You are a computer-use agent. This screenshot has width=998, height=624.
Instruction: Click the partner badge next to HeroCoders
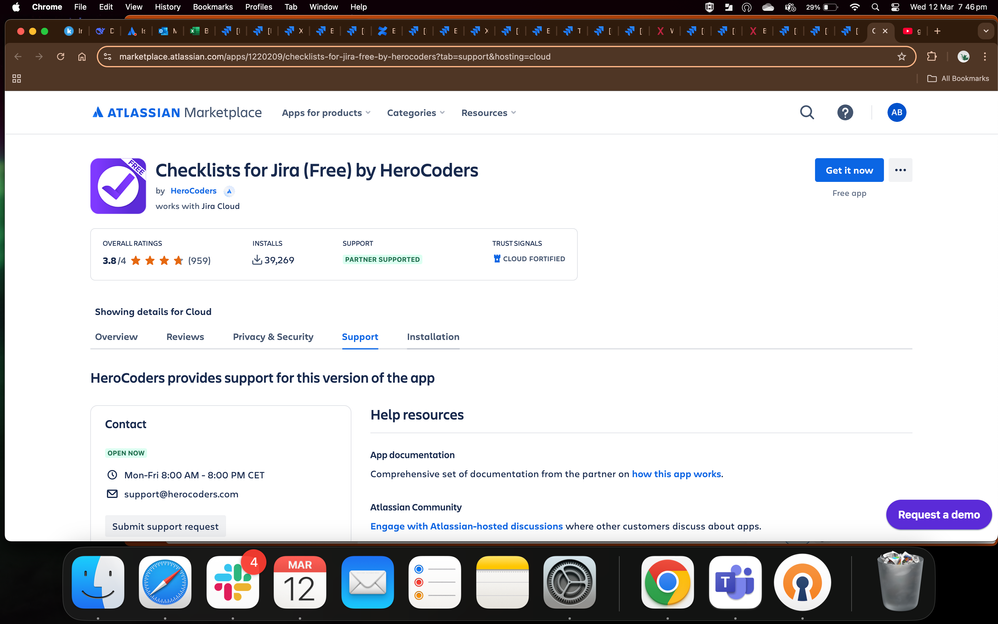pyautogui.click(x=229, y=191)
